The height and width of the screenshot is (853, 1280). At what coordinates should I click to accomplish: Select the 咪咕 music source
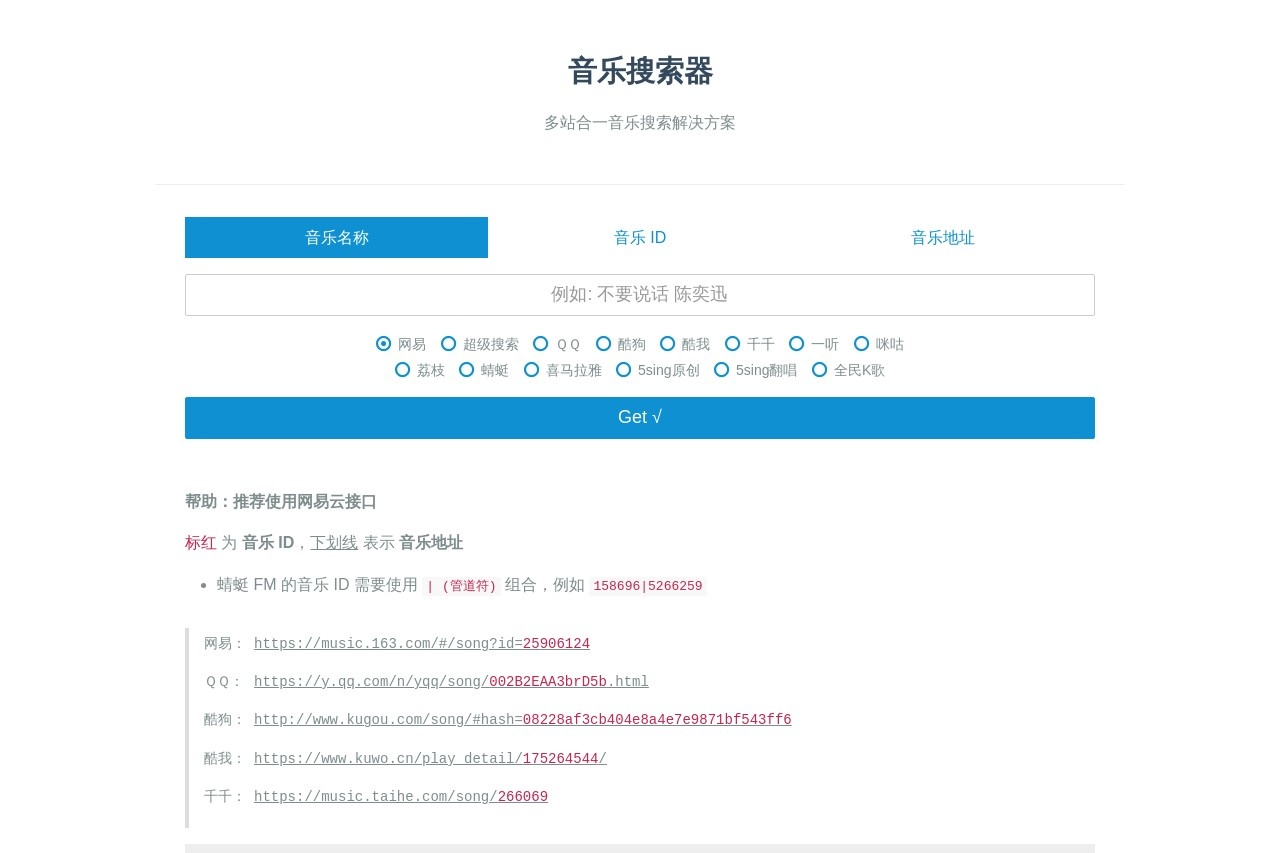point(862,344)
